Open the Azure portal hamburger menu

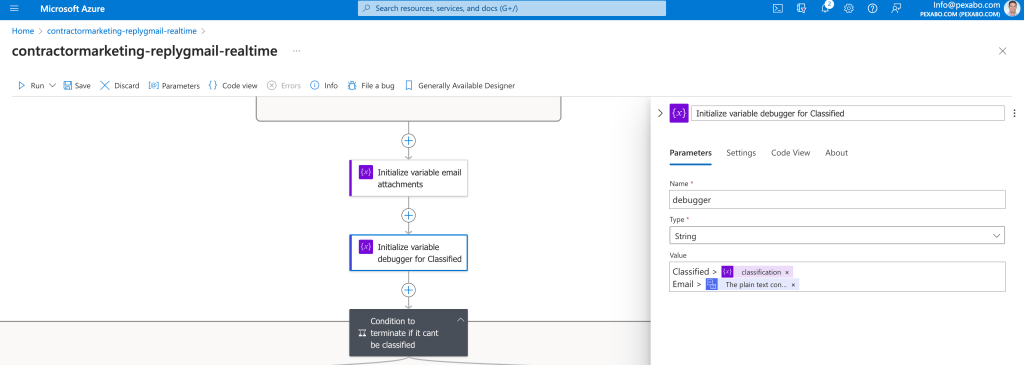(x=15, y=9)
